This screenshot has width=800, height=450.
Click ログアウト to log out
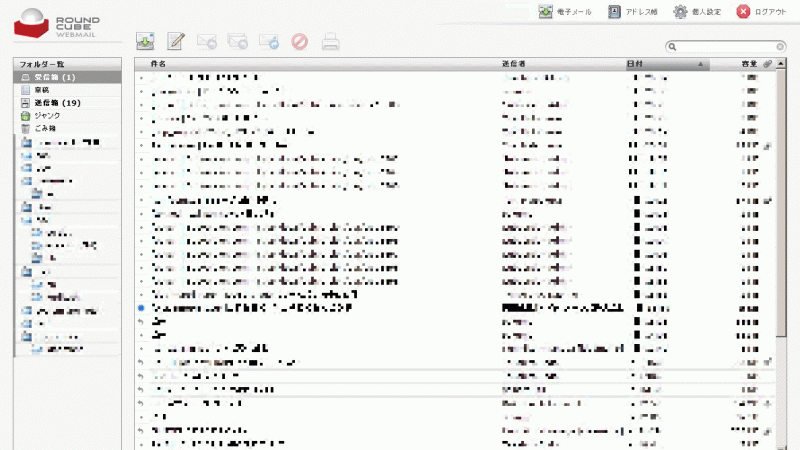tap(762, 12)
